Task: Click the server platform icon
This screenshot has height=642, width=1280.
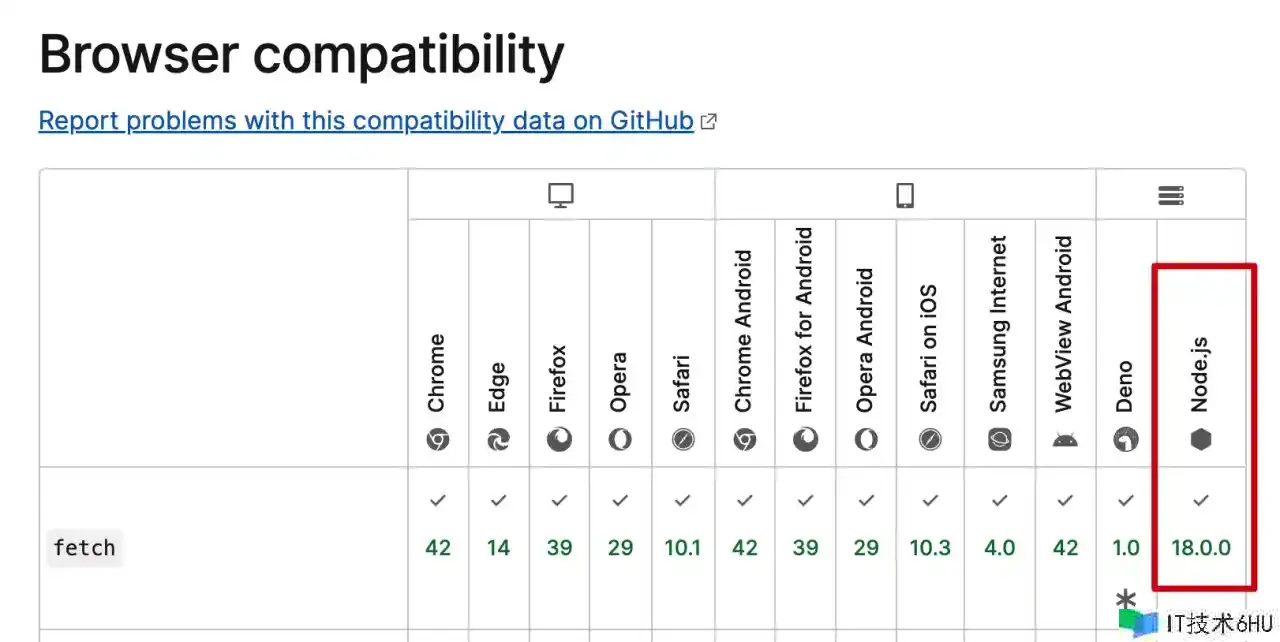Action: point(1171,195)
